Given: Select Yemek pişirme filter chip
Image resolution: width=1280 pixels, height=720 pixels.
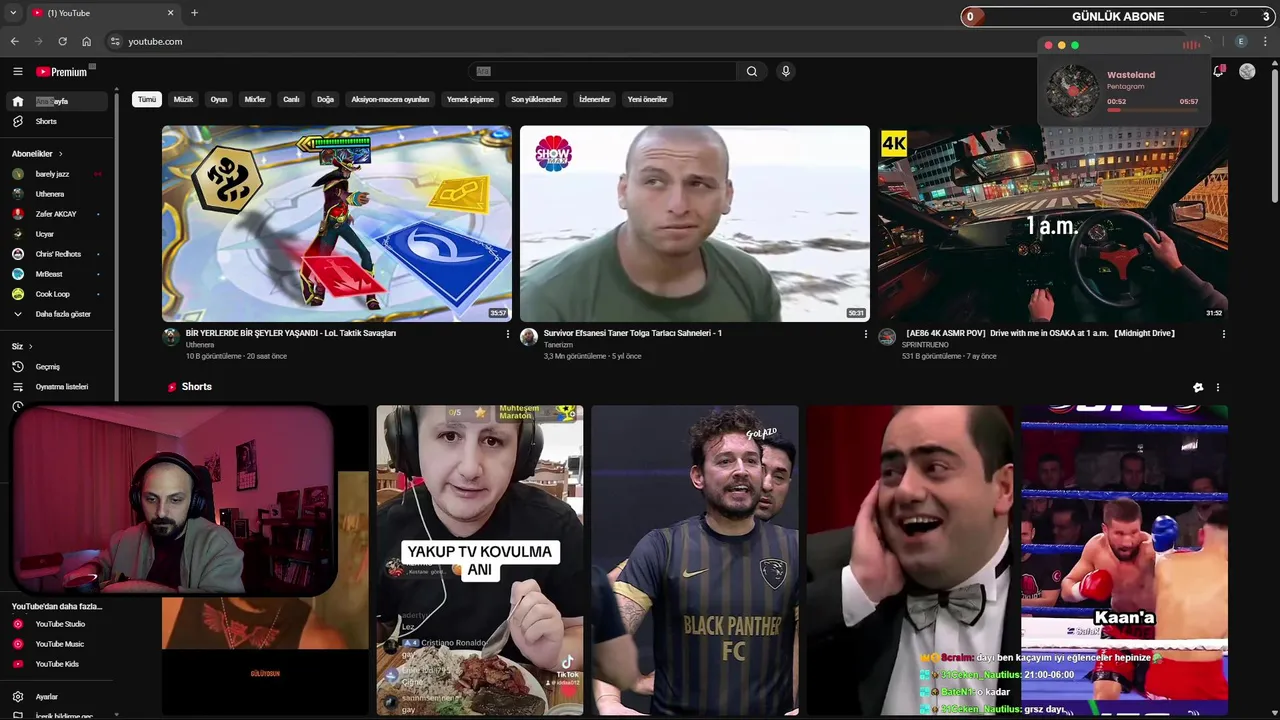Looking at the screenshot, I should click(470, 99).
